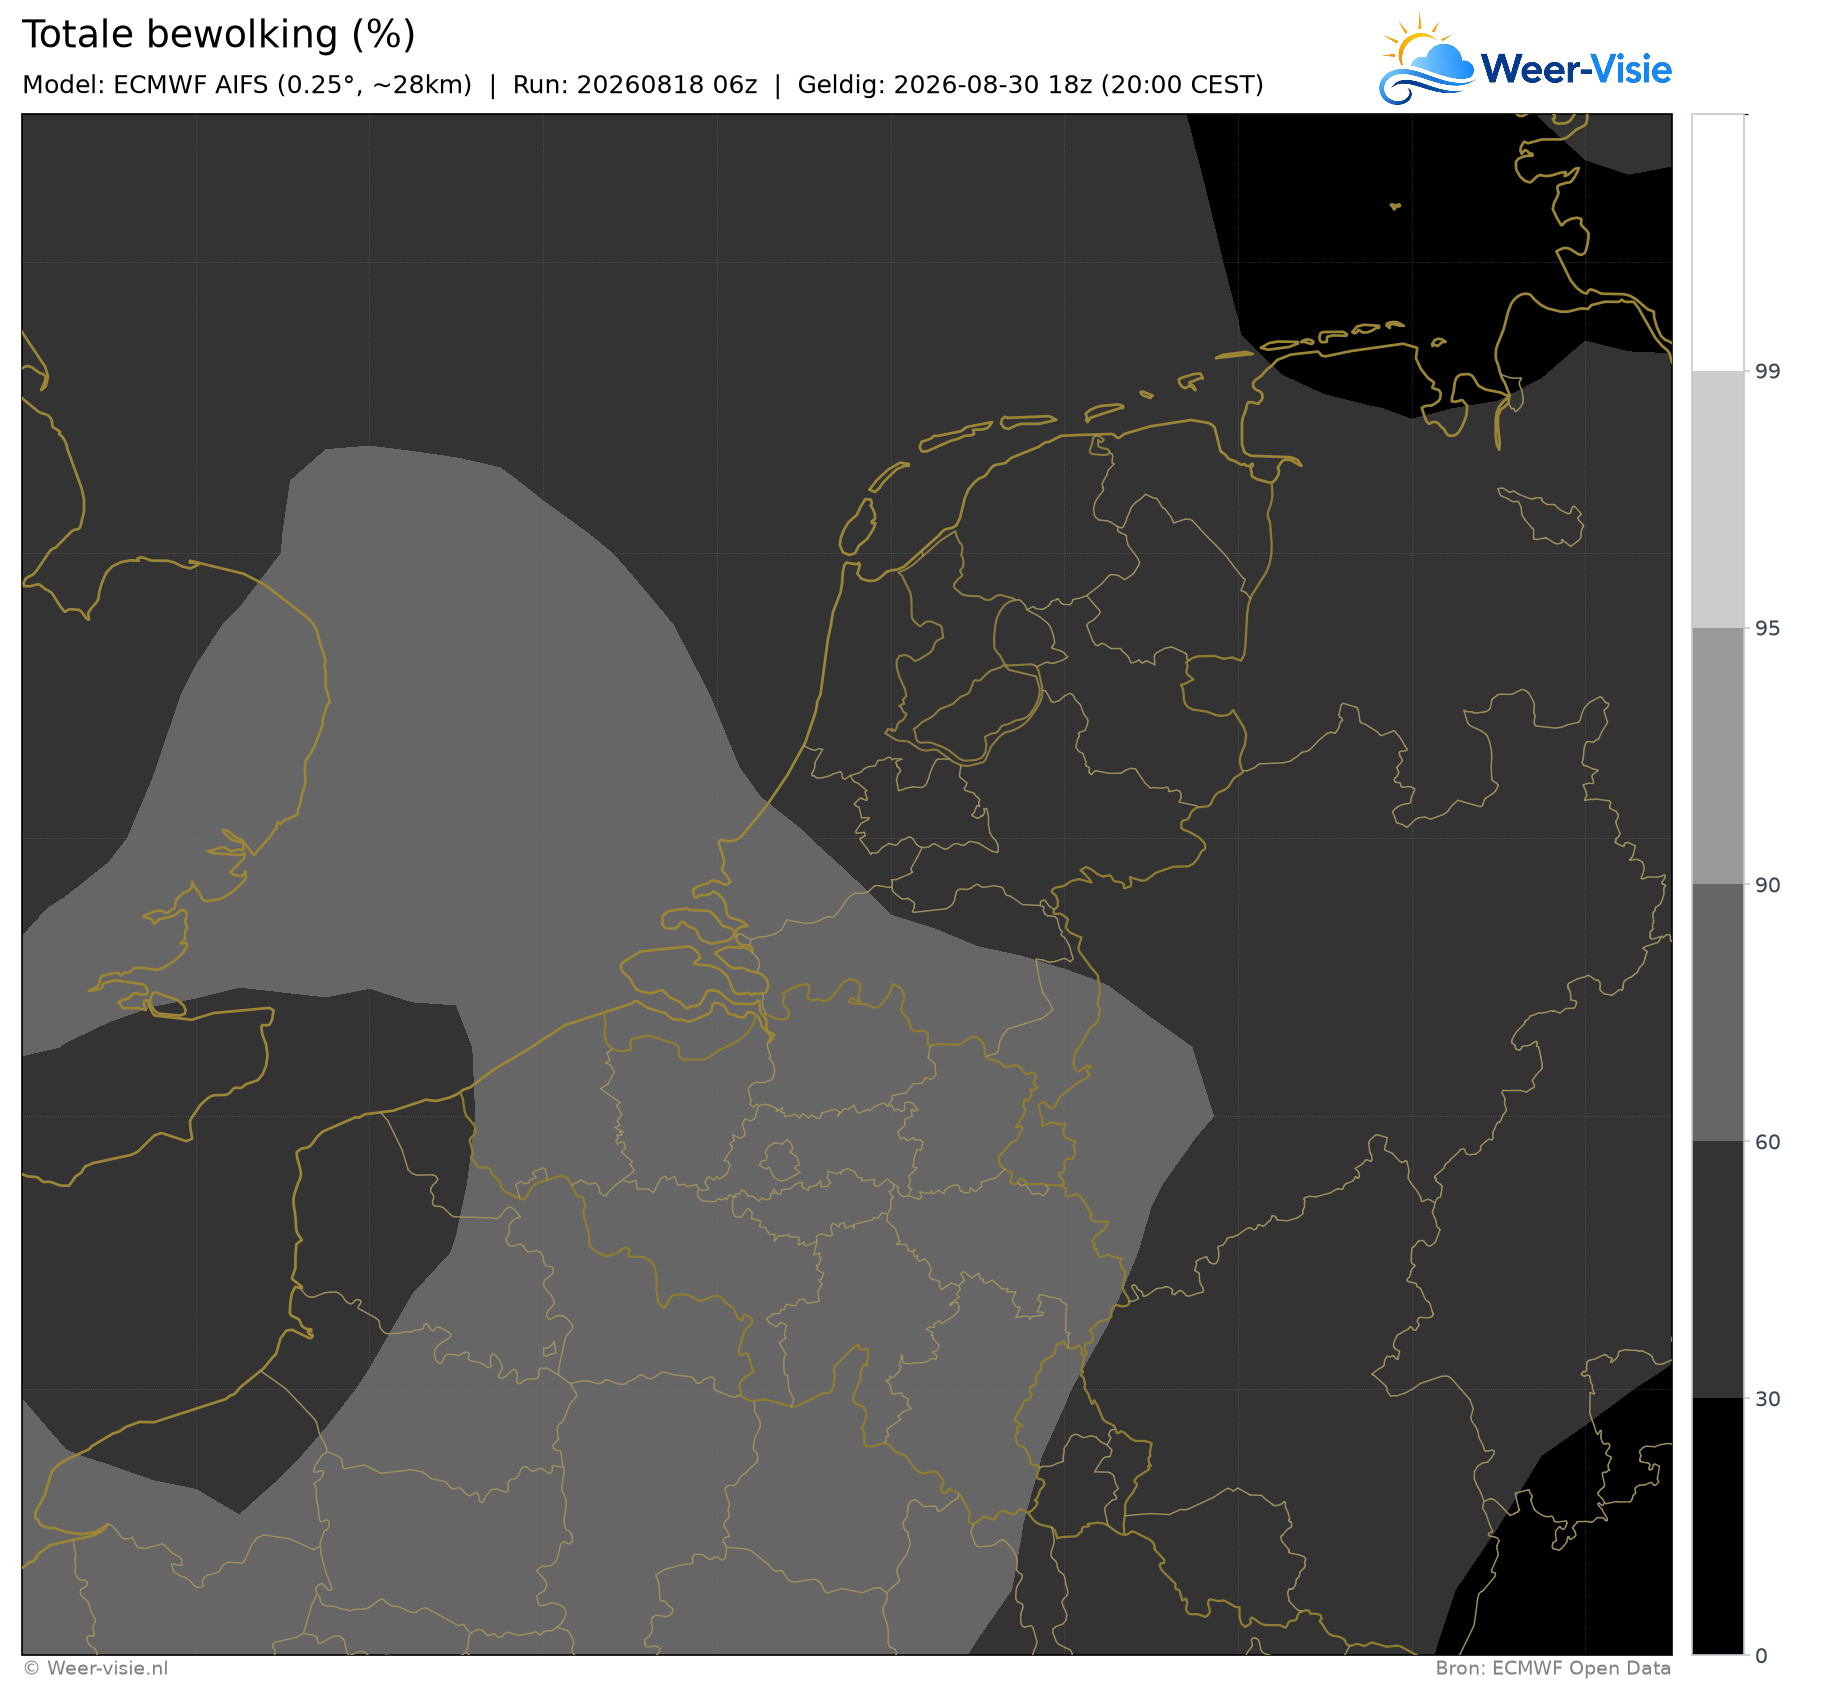Open the © Weer-visie.nl copyright link
Screen dimensions: 1824x1681
[96, 1668]
